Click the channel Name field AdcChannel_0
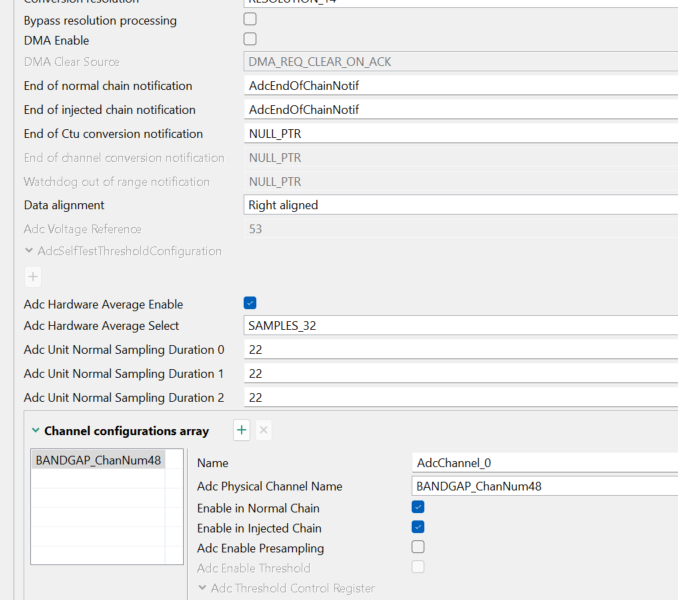The image size is (678, 600). tap(545, 463)
